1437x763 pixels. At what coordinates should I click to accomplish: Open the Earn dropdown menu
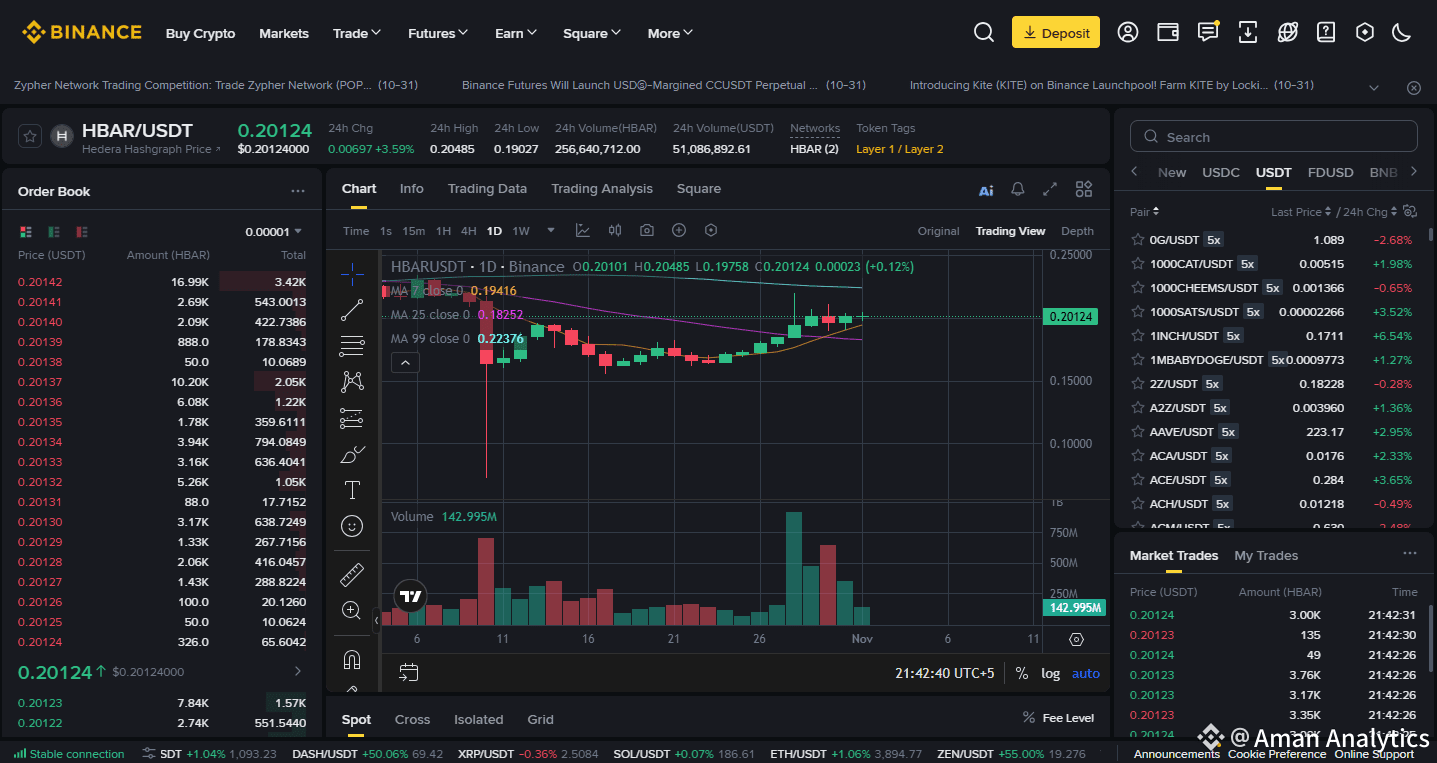pos(516,33)
